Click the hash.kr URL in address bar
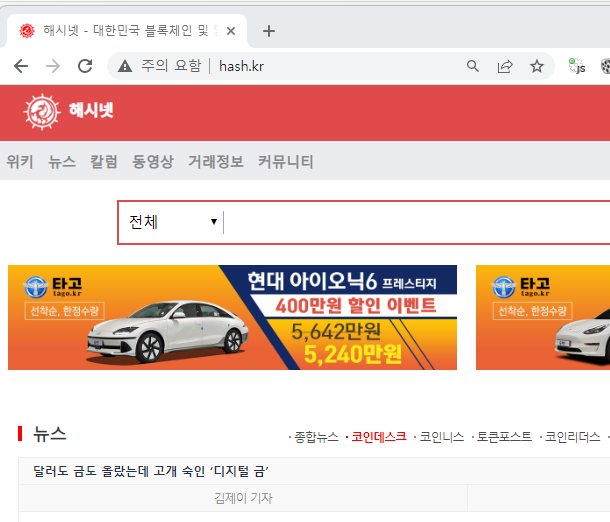 (x=241, y=67)
